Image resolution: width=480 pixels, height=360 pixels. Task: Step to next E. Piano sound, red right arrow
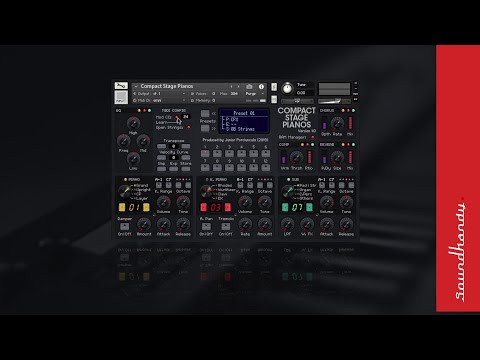tap(228, 207)
